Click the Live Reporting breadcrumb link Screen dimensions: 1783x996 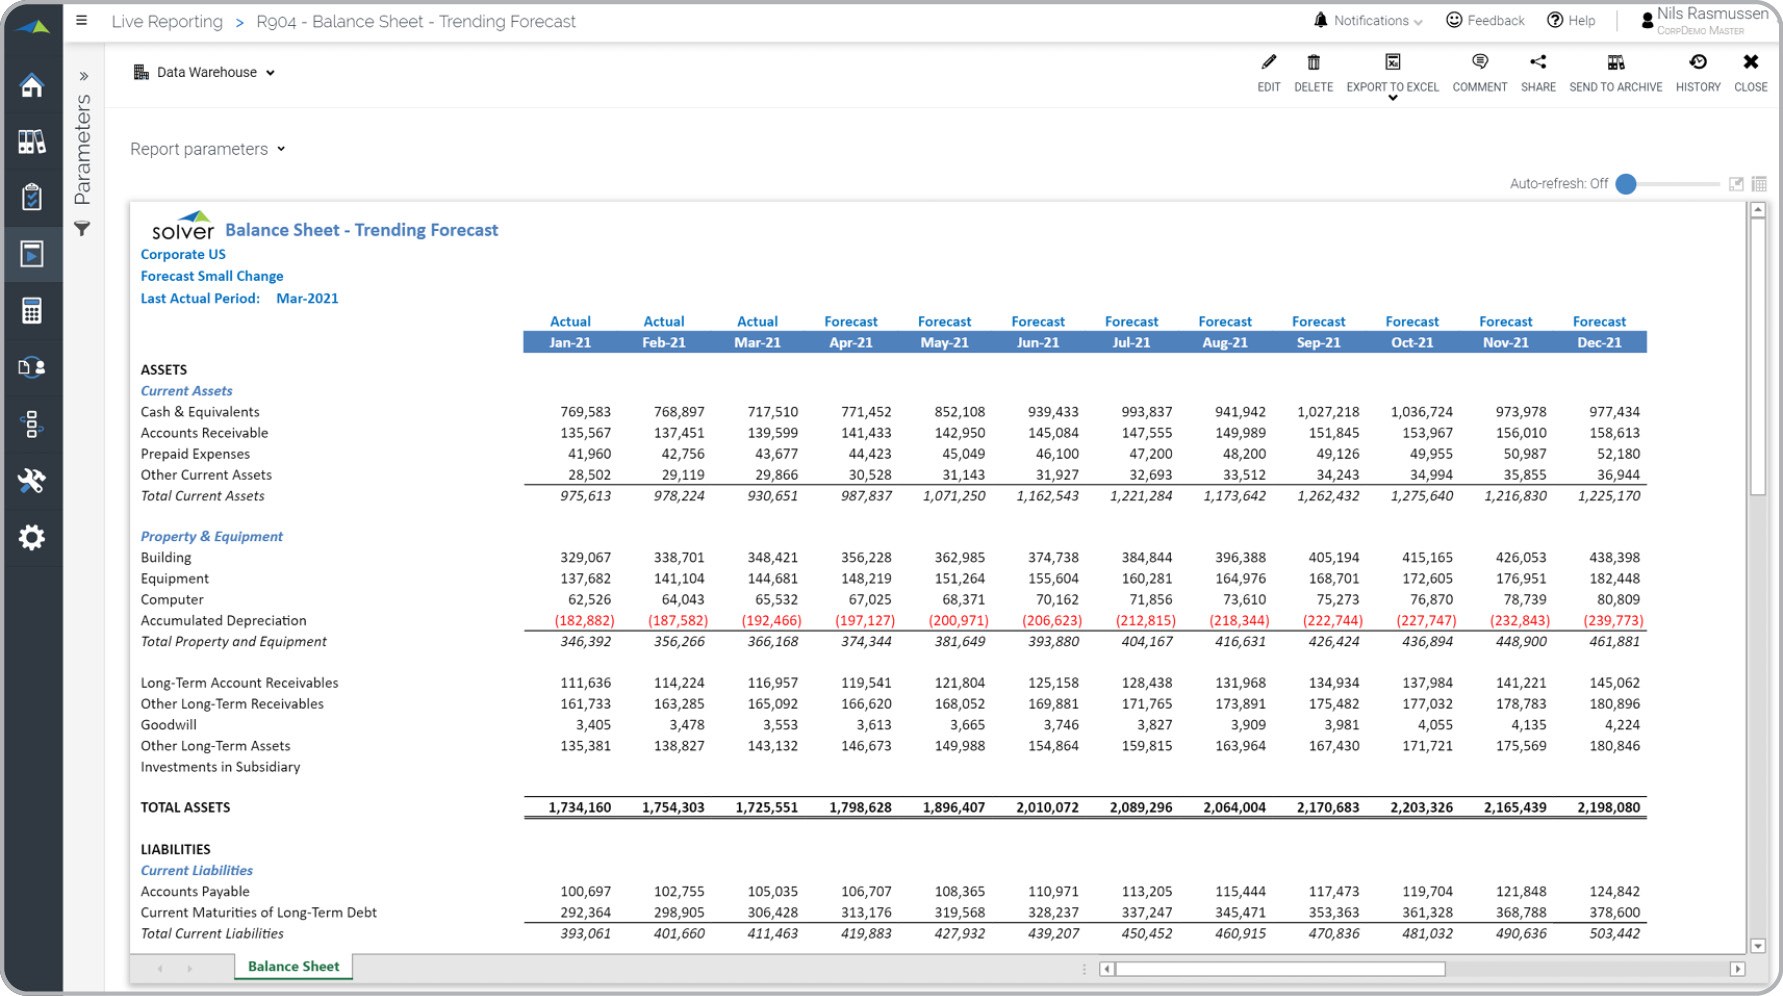tap(167, 22)
